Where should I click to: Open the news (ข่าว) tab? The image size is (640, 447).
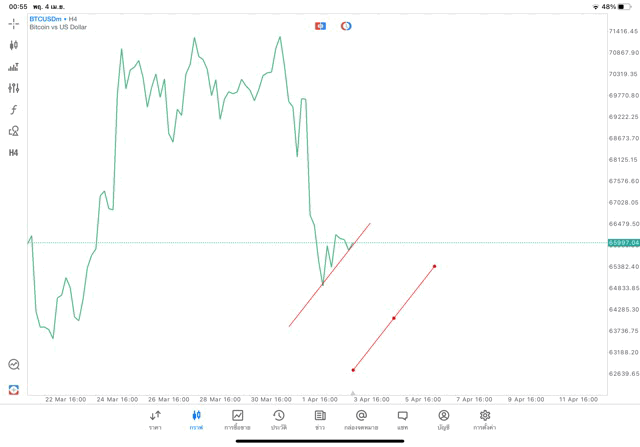click(320, 420)
